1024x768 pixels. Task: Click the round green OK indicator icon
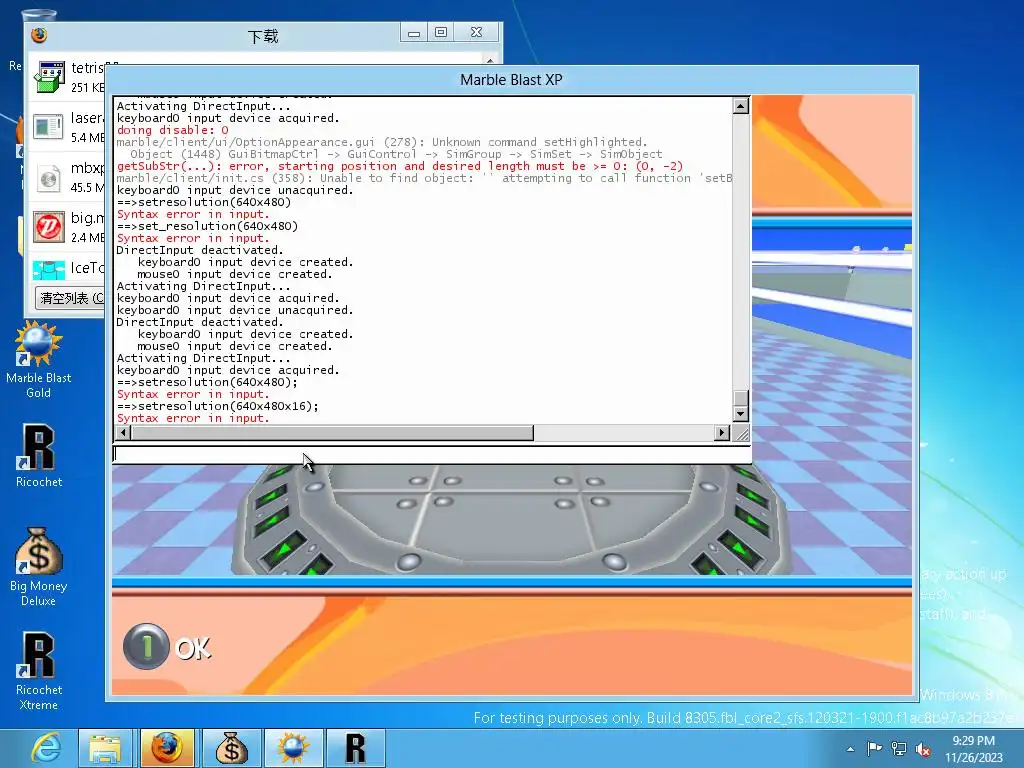point(146,647)
